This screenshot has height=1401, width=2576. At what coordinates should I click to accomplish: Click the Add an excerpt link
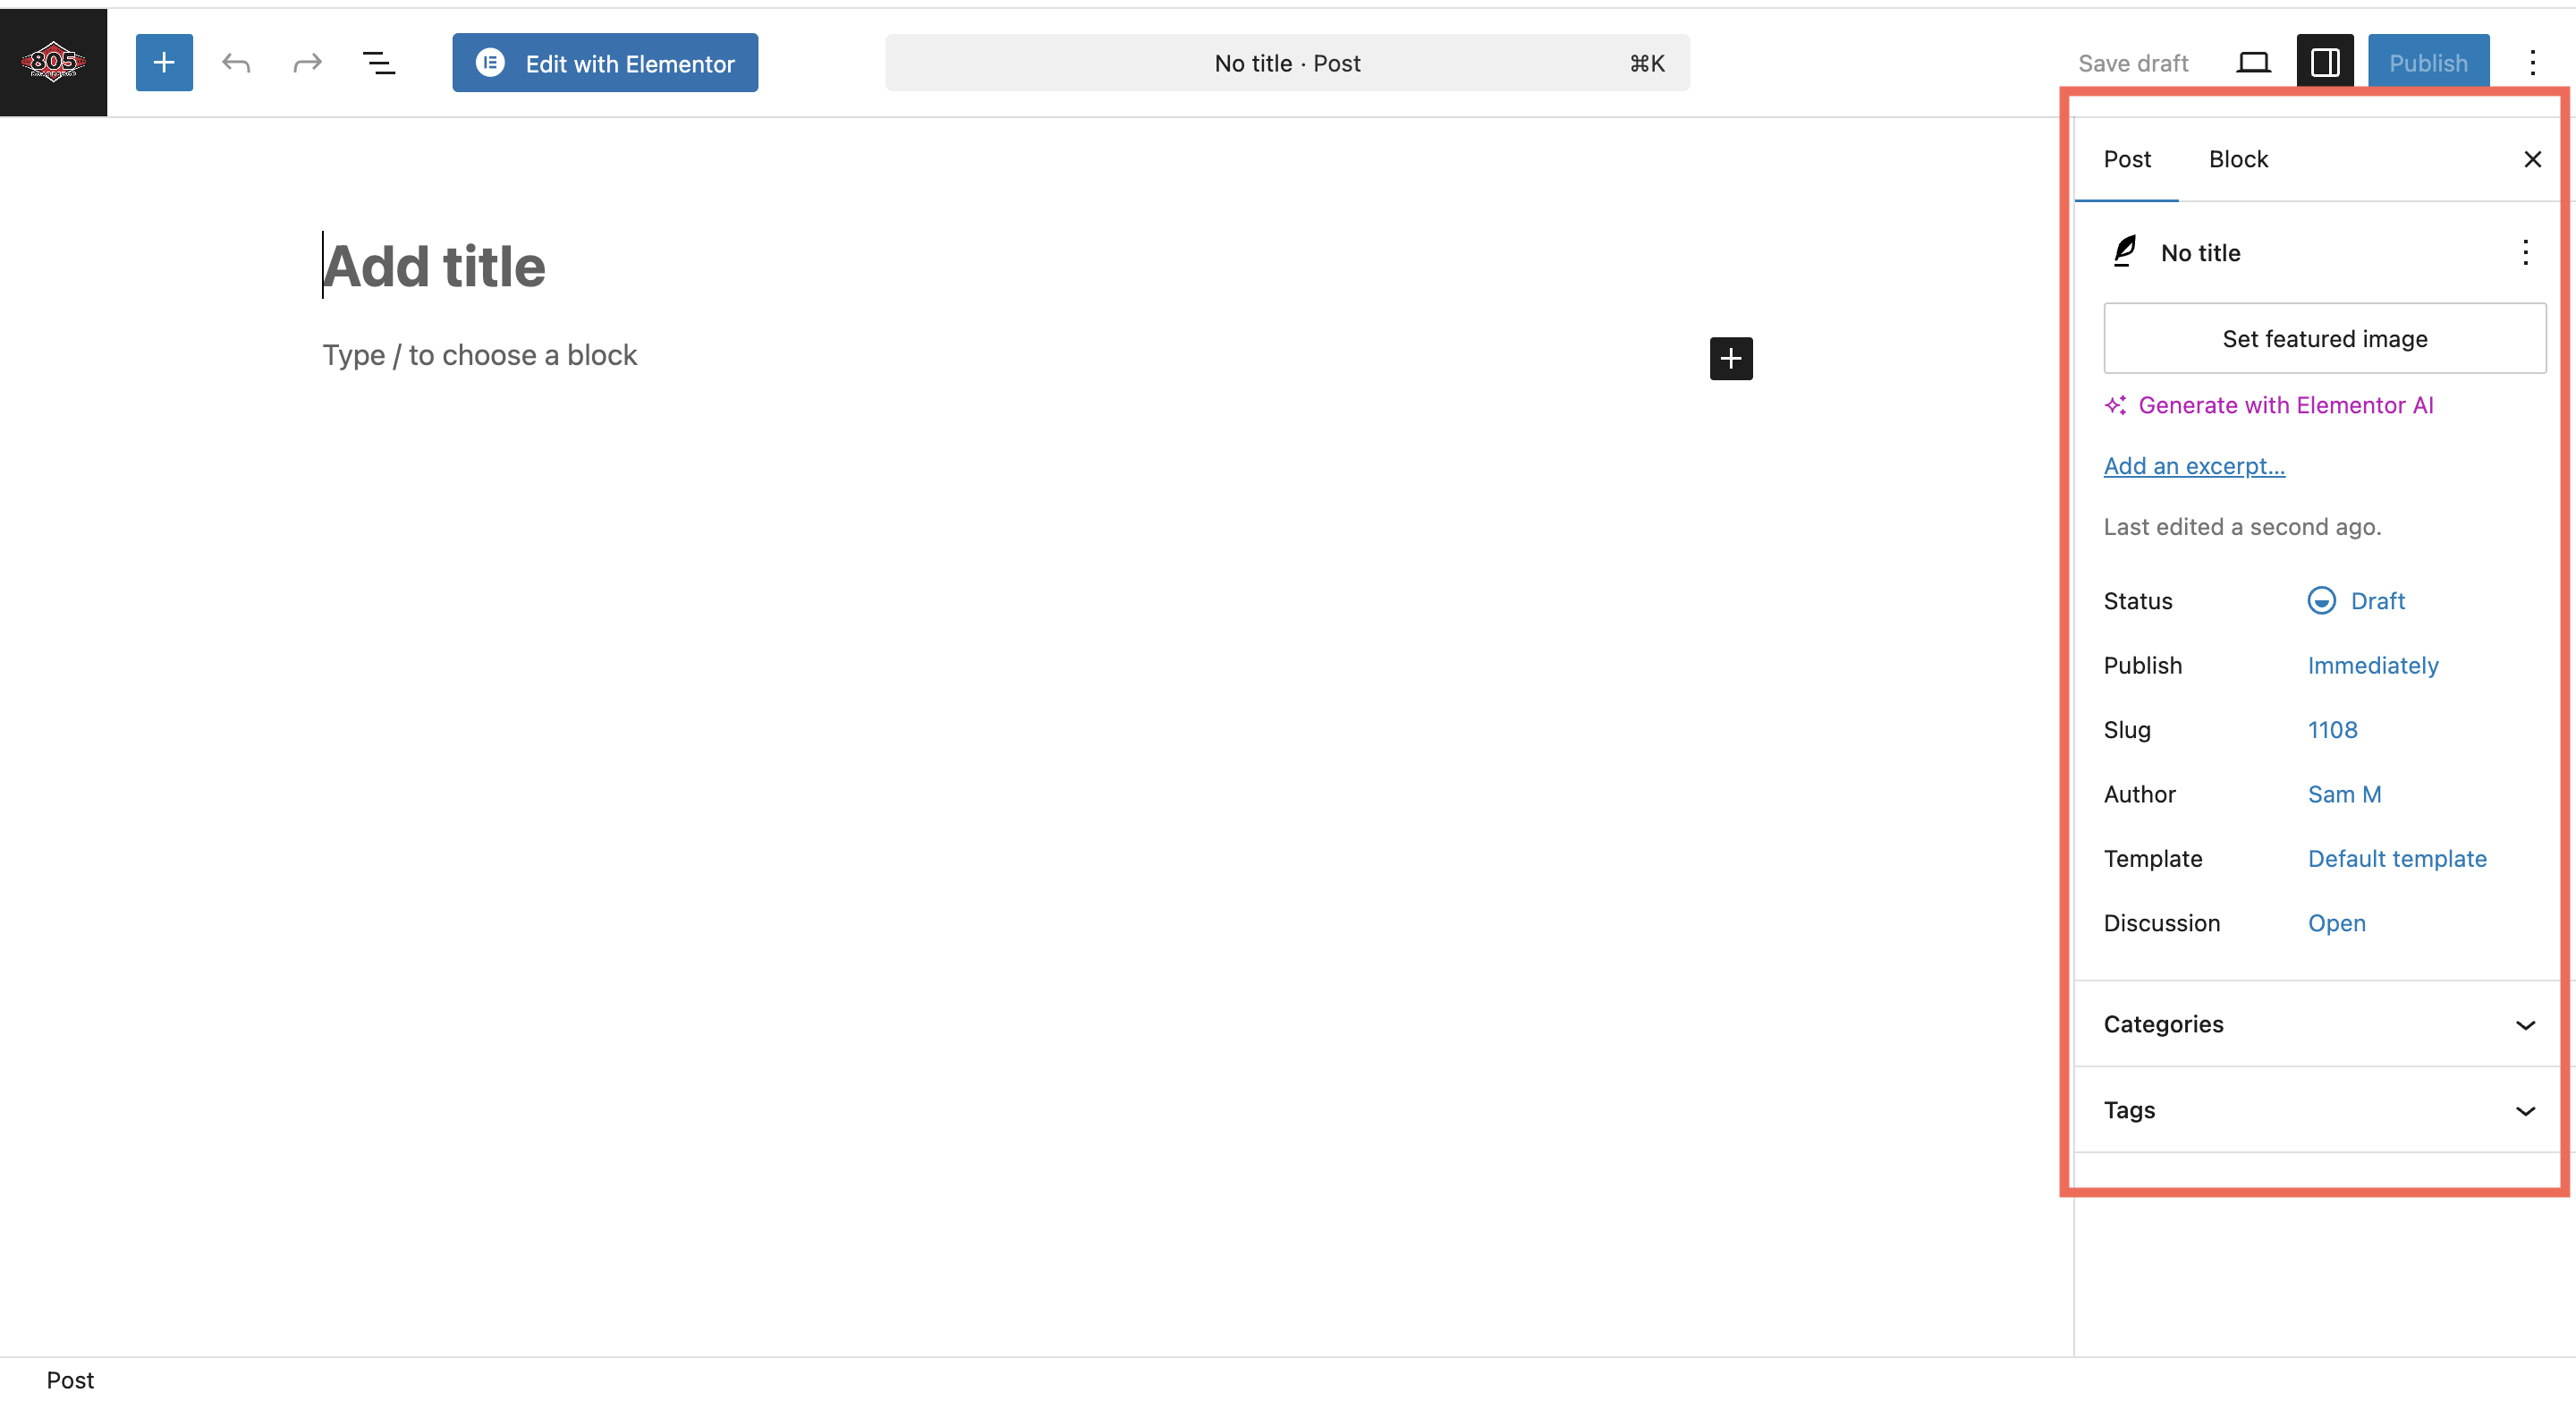2194,465
